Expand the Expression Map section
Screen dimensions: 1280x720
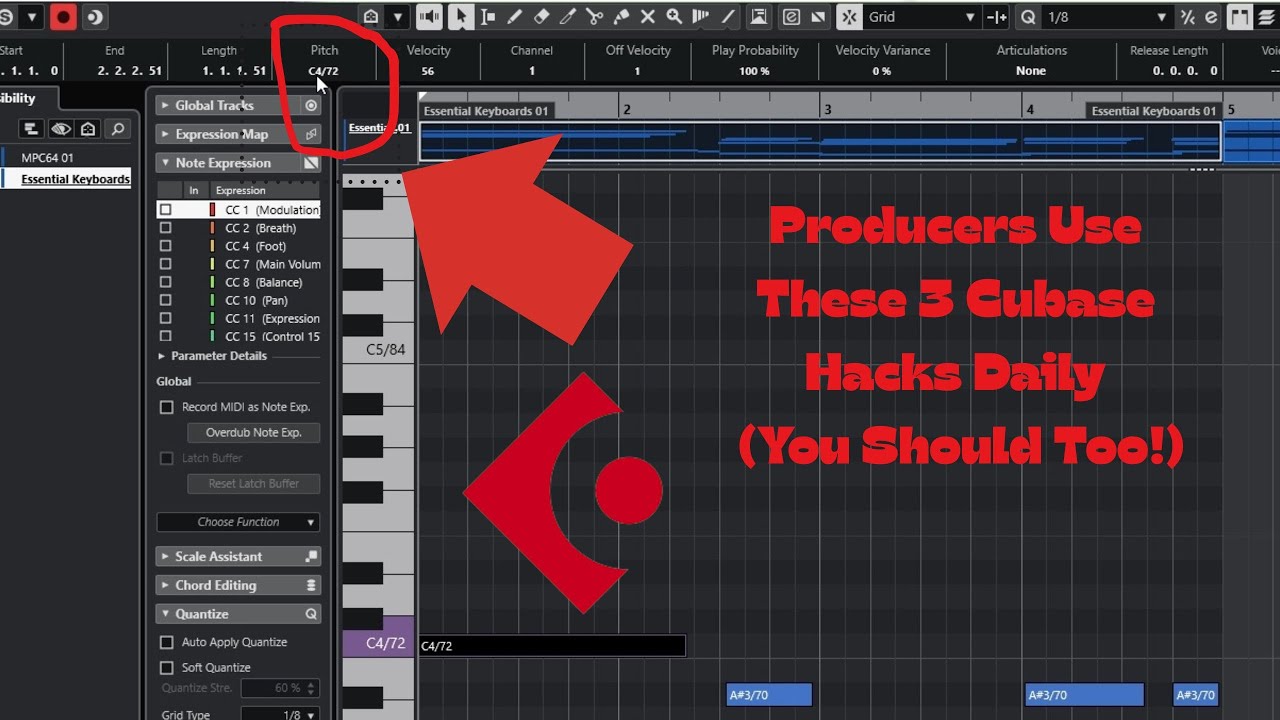[x=165, y=134]
